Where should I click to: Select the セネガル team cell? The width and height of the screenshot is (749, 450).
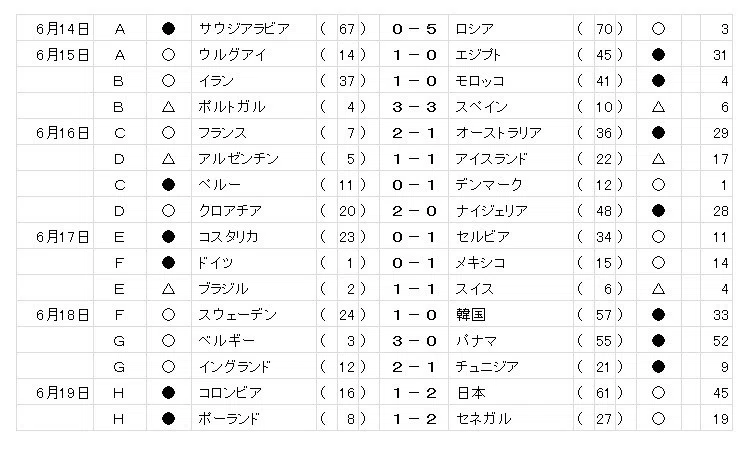(511, 418)
